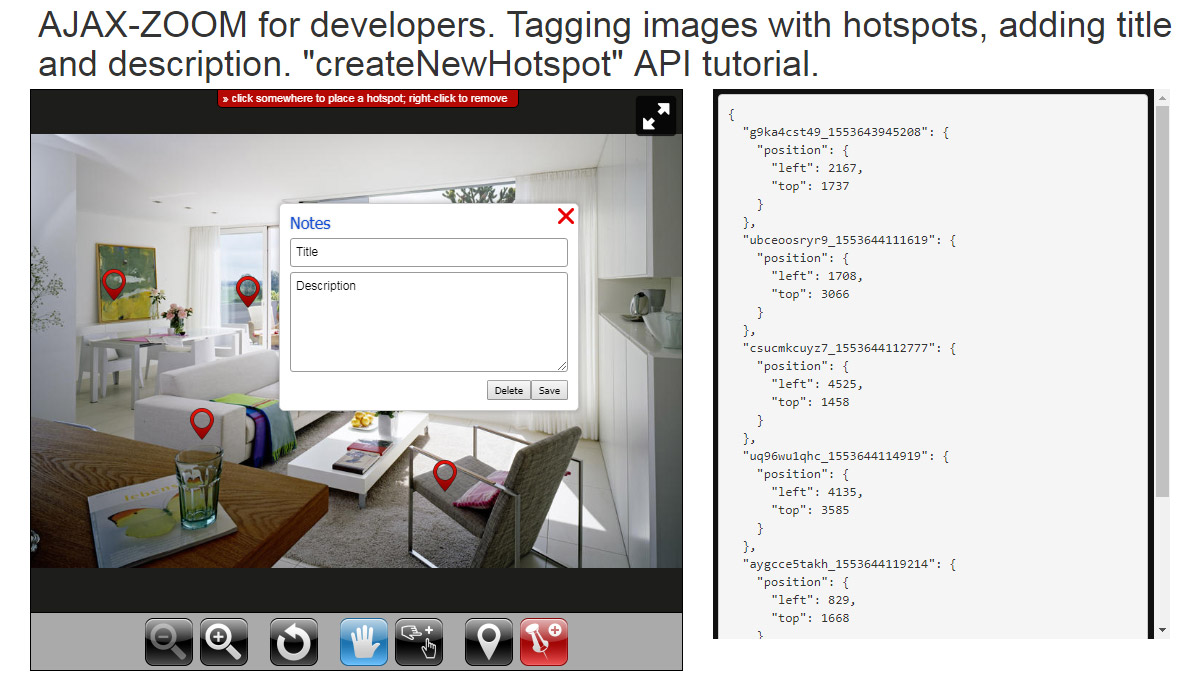Reset the view with the circular arrow button

[x=294, y=642]
